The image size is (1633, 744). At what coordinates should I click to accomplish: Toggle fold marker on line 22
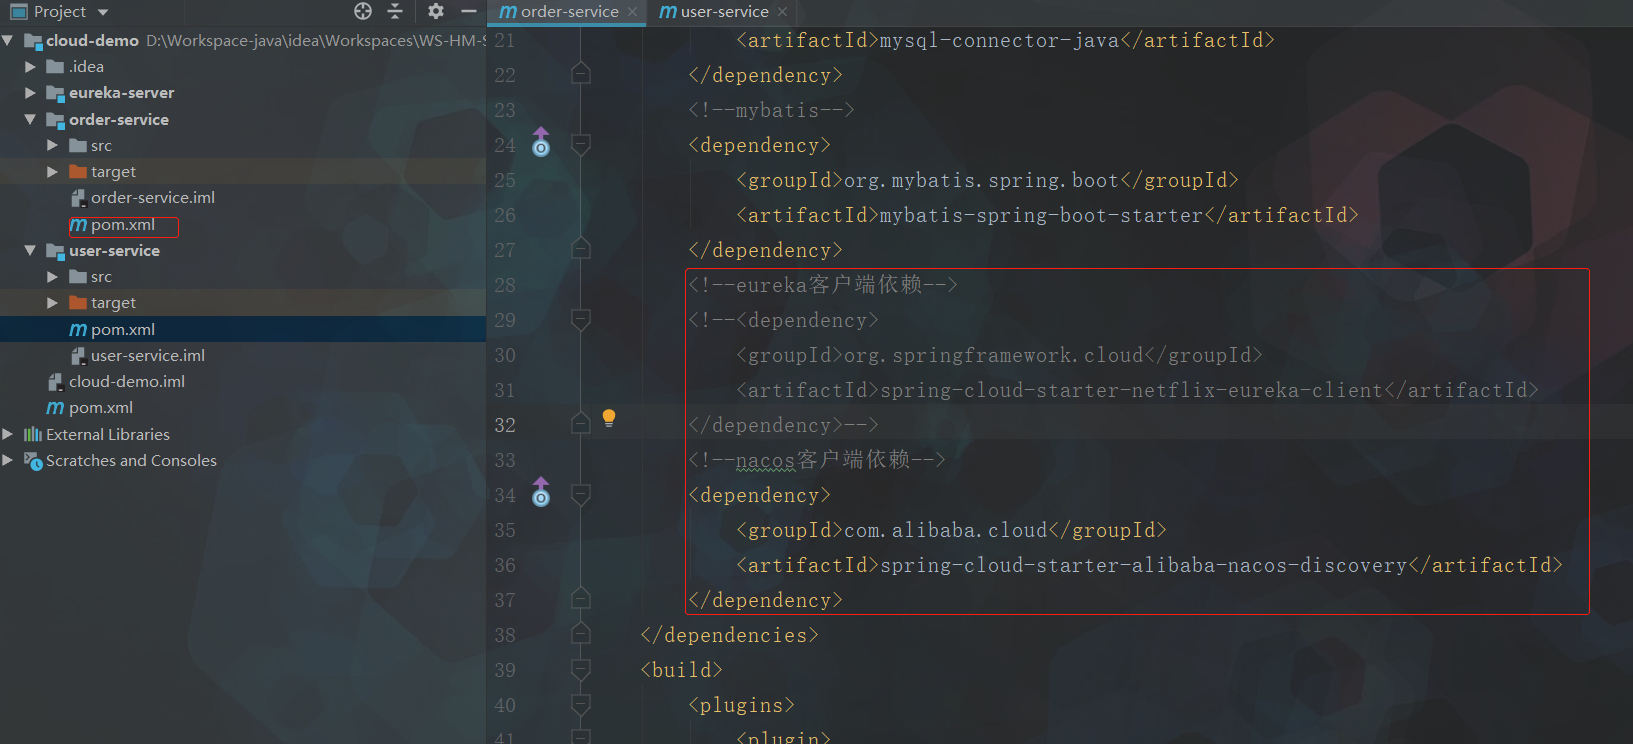(x=580, y=74)
